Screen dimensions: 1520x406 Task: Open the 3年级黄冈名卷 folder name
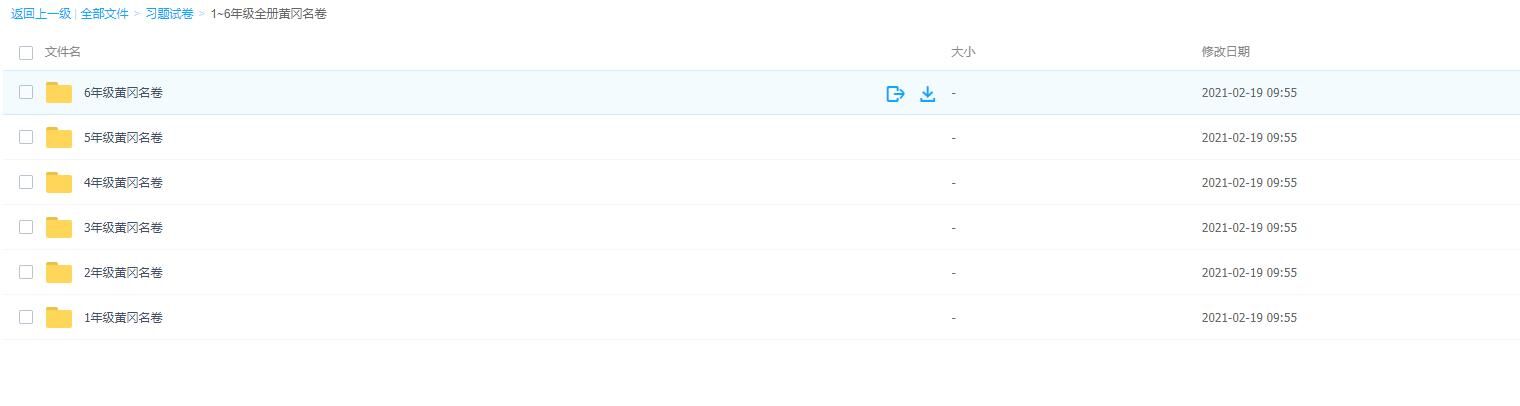pyautogui.click(x=123, y=228)
